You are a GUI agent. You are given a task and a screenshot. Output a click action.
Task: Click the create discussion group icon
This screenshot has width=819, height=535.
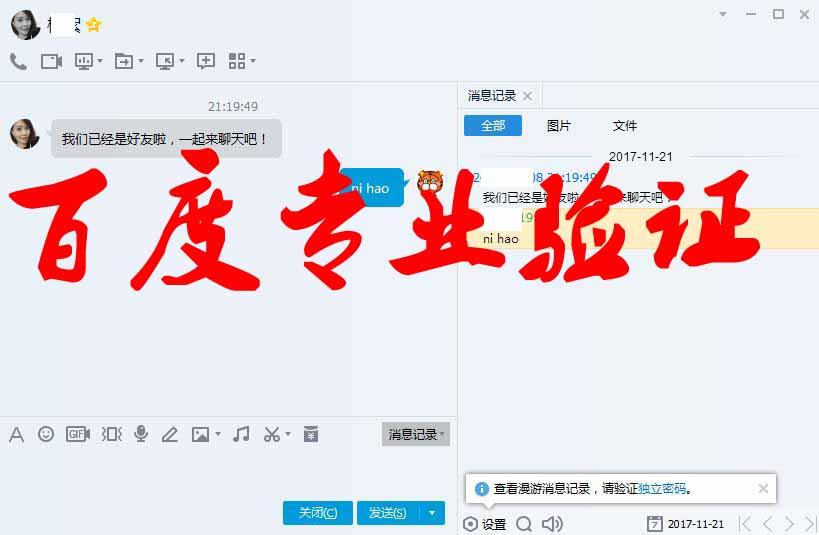tap(206, 61)
